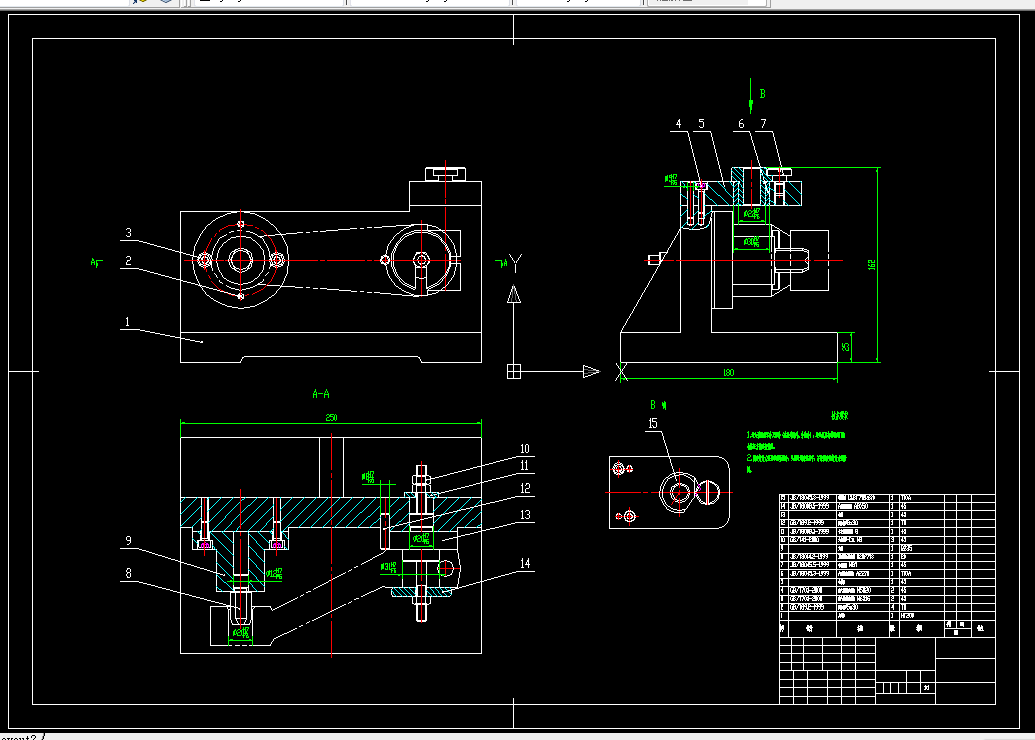Click the 250 width dimension text
This screenshot has height=740, width=1035.
tap(331, 417)
